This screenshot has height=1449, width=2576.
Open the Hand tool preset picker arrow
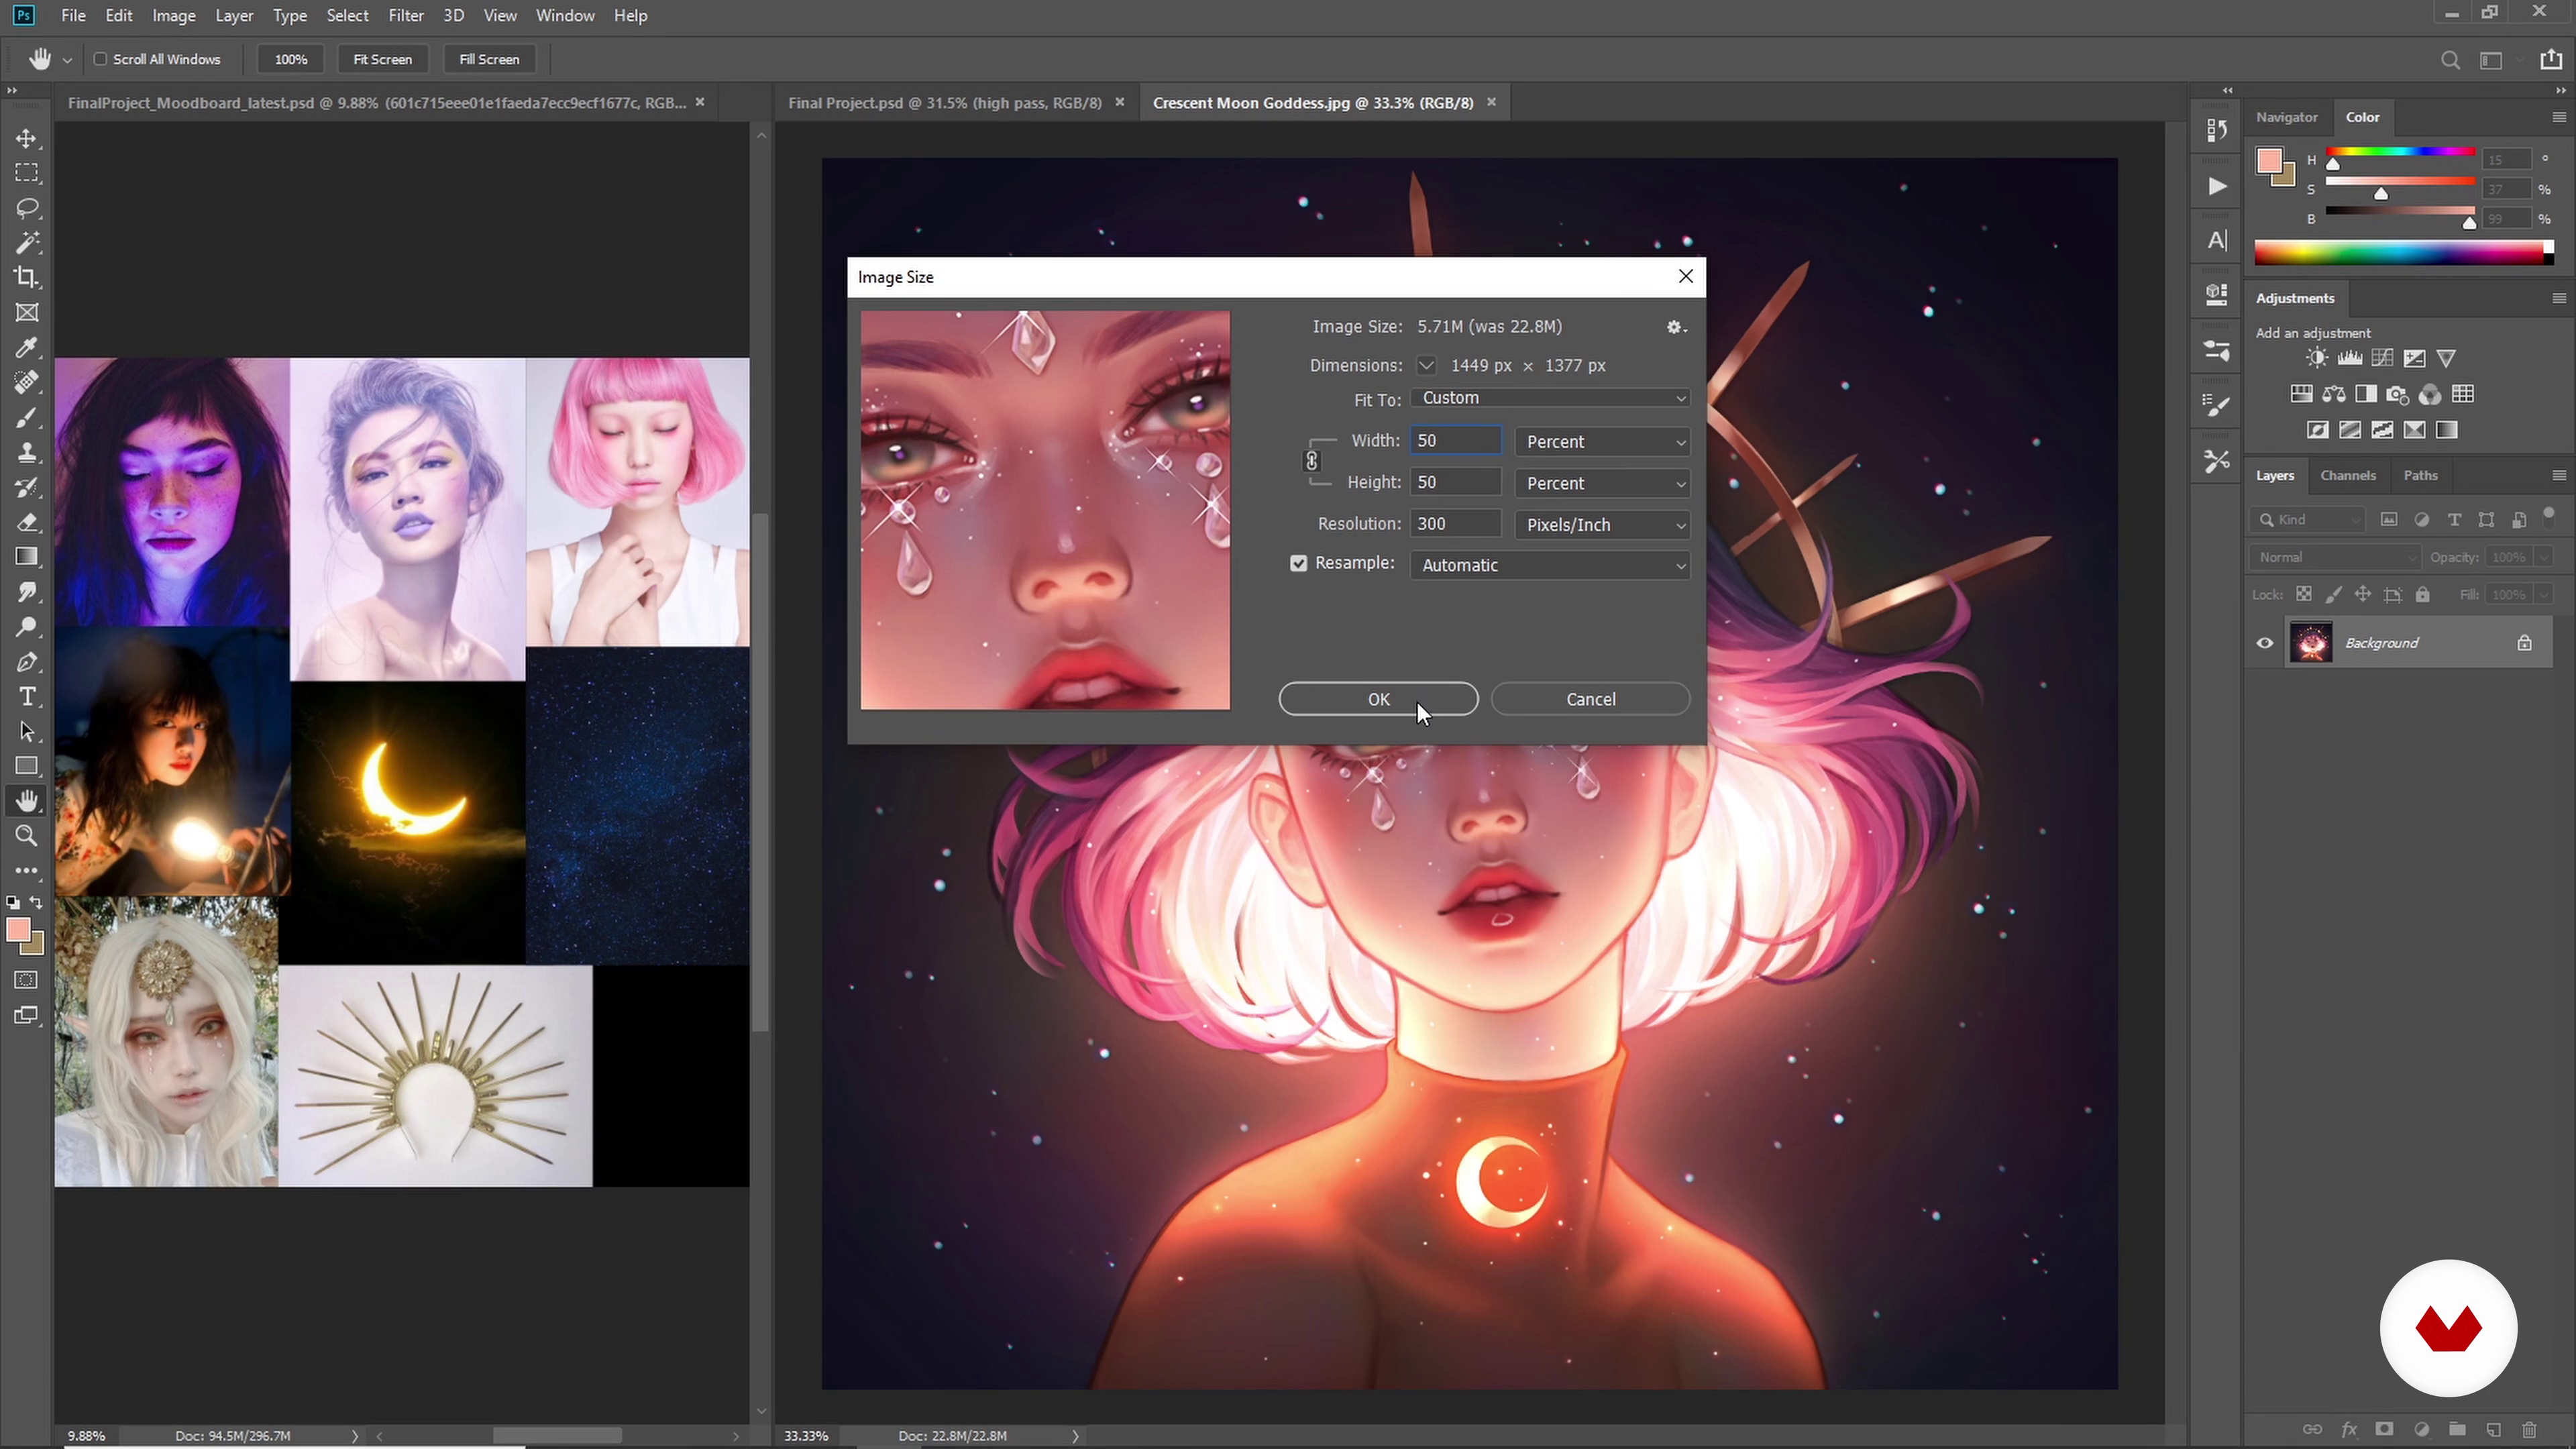click(67, 60)
